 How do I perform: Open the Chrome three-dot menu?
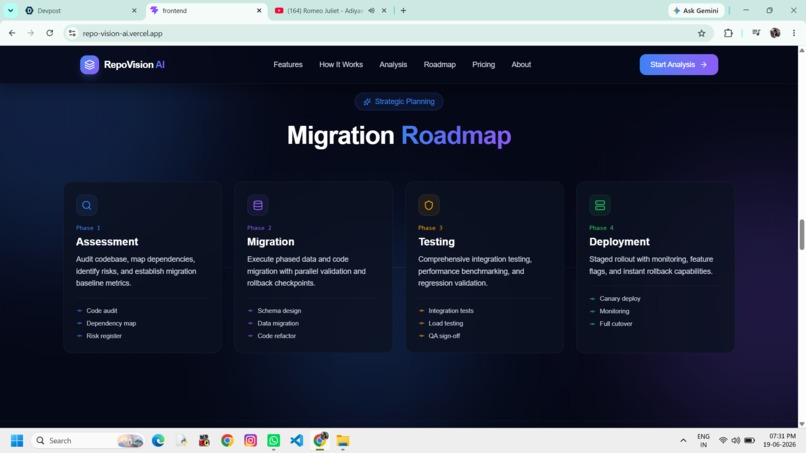click(x=794, y=33)
